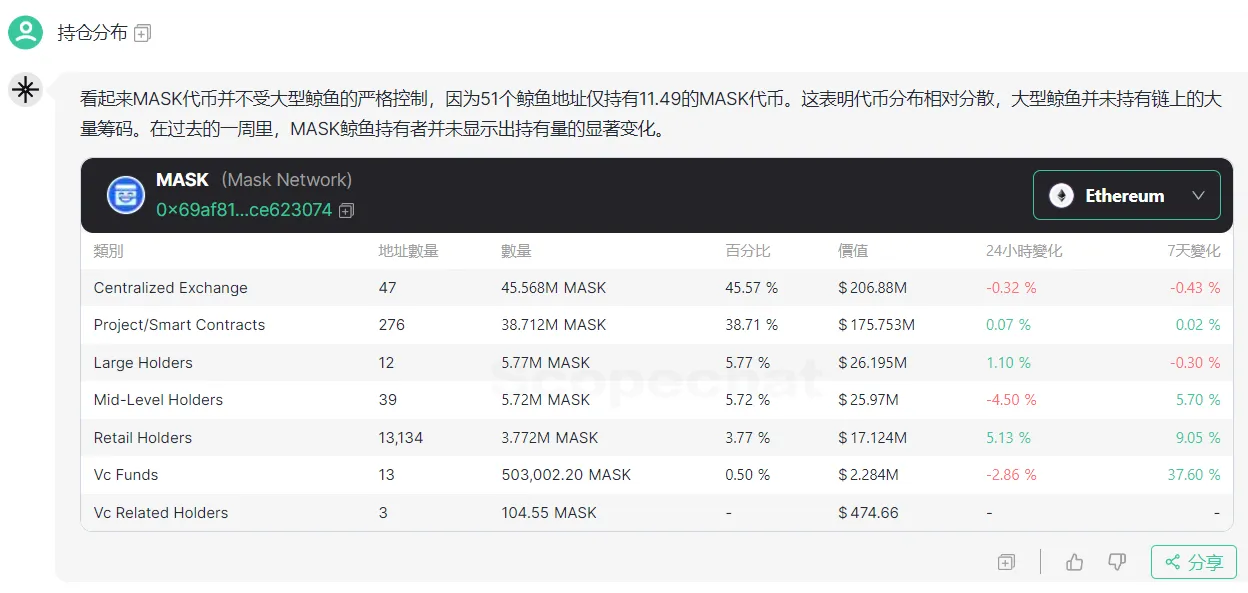Image resolution: width=1248 pixels, height=593 pixels.
Task: Click the $175.753M value cell
Action: pyautogui.click(x=877, y=325)
